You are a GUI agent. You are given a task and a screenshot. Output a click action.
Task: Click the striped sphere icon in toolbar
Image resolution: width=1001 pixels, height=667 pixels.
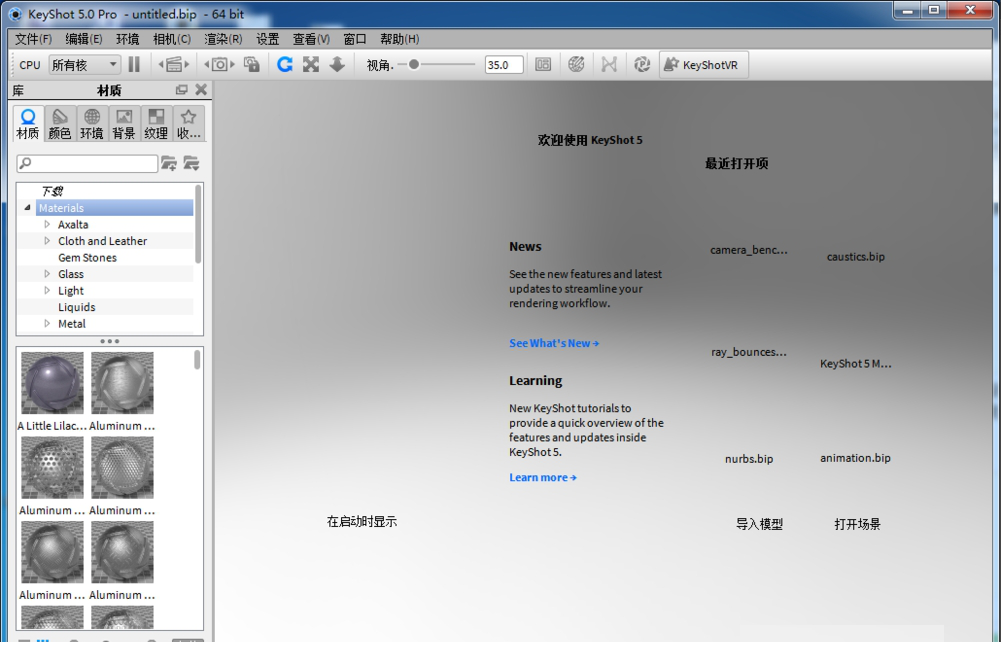tap(576, 64)
